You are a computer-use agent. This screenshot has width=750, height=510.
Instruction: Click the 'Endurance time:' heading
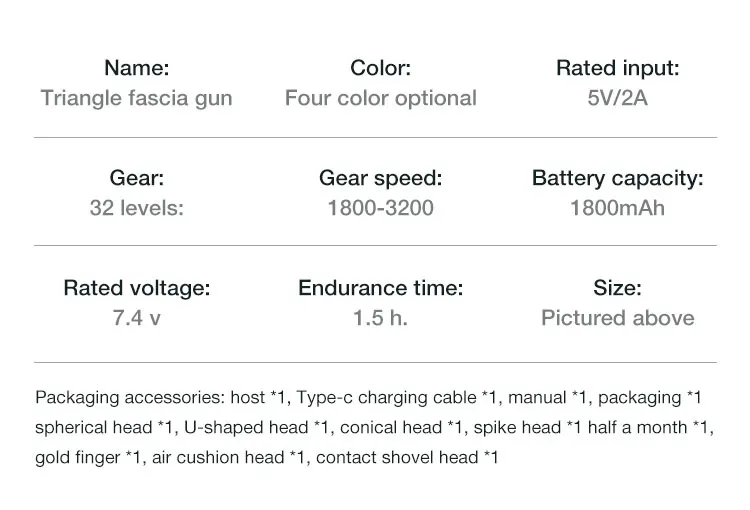point(380,288)
